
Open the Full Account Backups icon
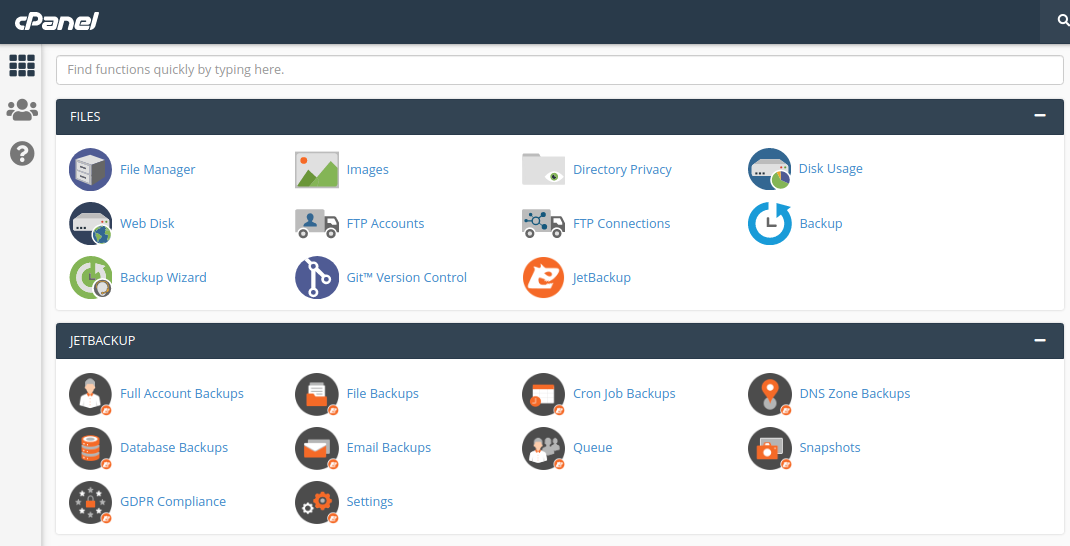[90, 394]
